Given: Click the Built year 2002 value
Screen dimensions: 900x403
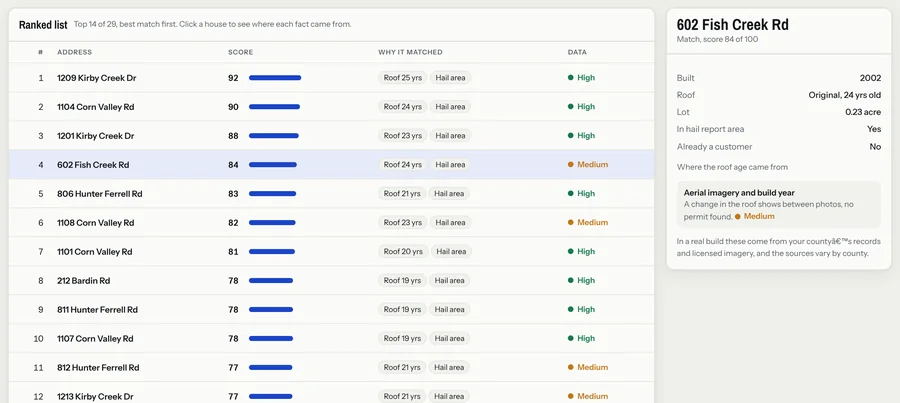Looking at the screenshot, I should [x=870, y=78].
